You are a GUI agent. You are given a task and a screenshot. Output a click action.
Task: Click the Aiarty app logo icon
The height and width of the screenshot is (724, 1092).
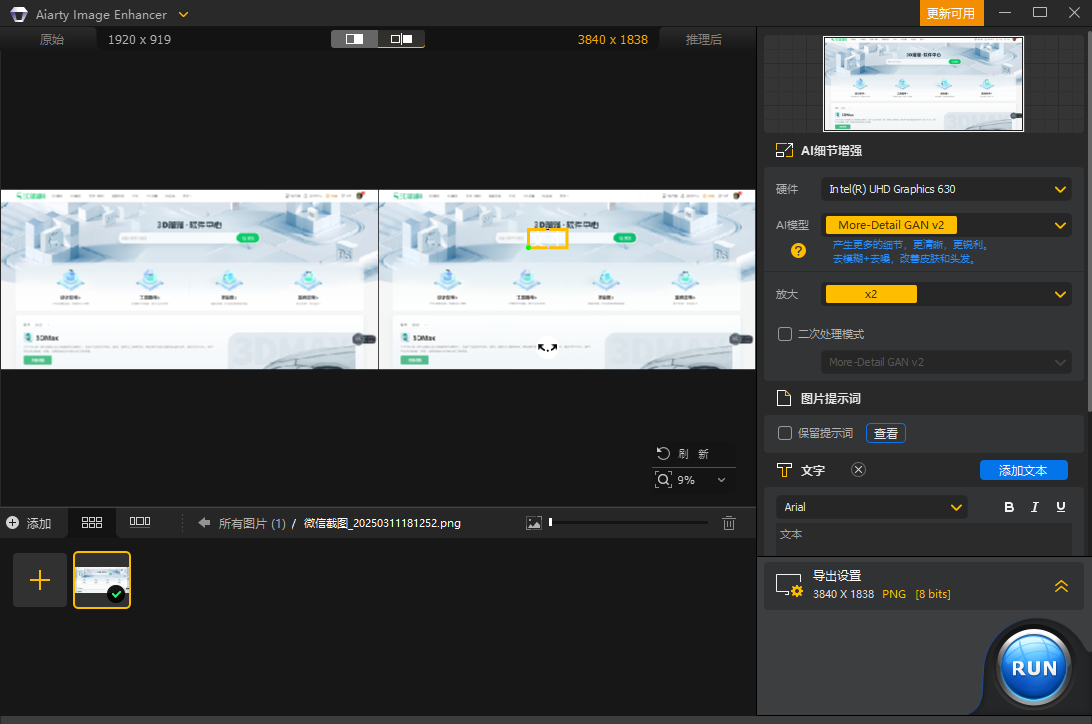click(x=19, y=14)
